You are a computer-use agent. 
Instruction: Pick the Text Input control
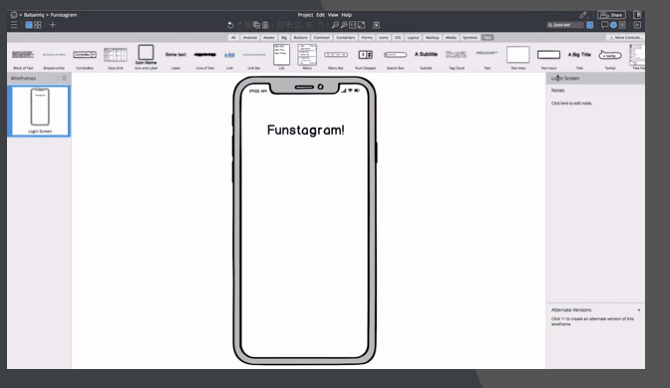pos(549,58)
